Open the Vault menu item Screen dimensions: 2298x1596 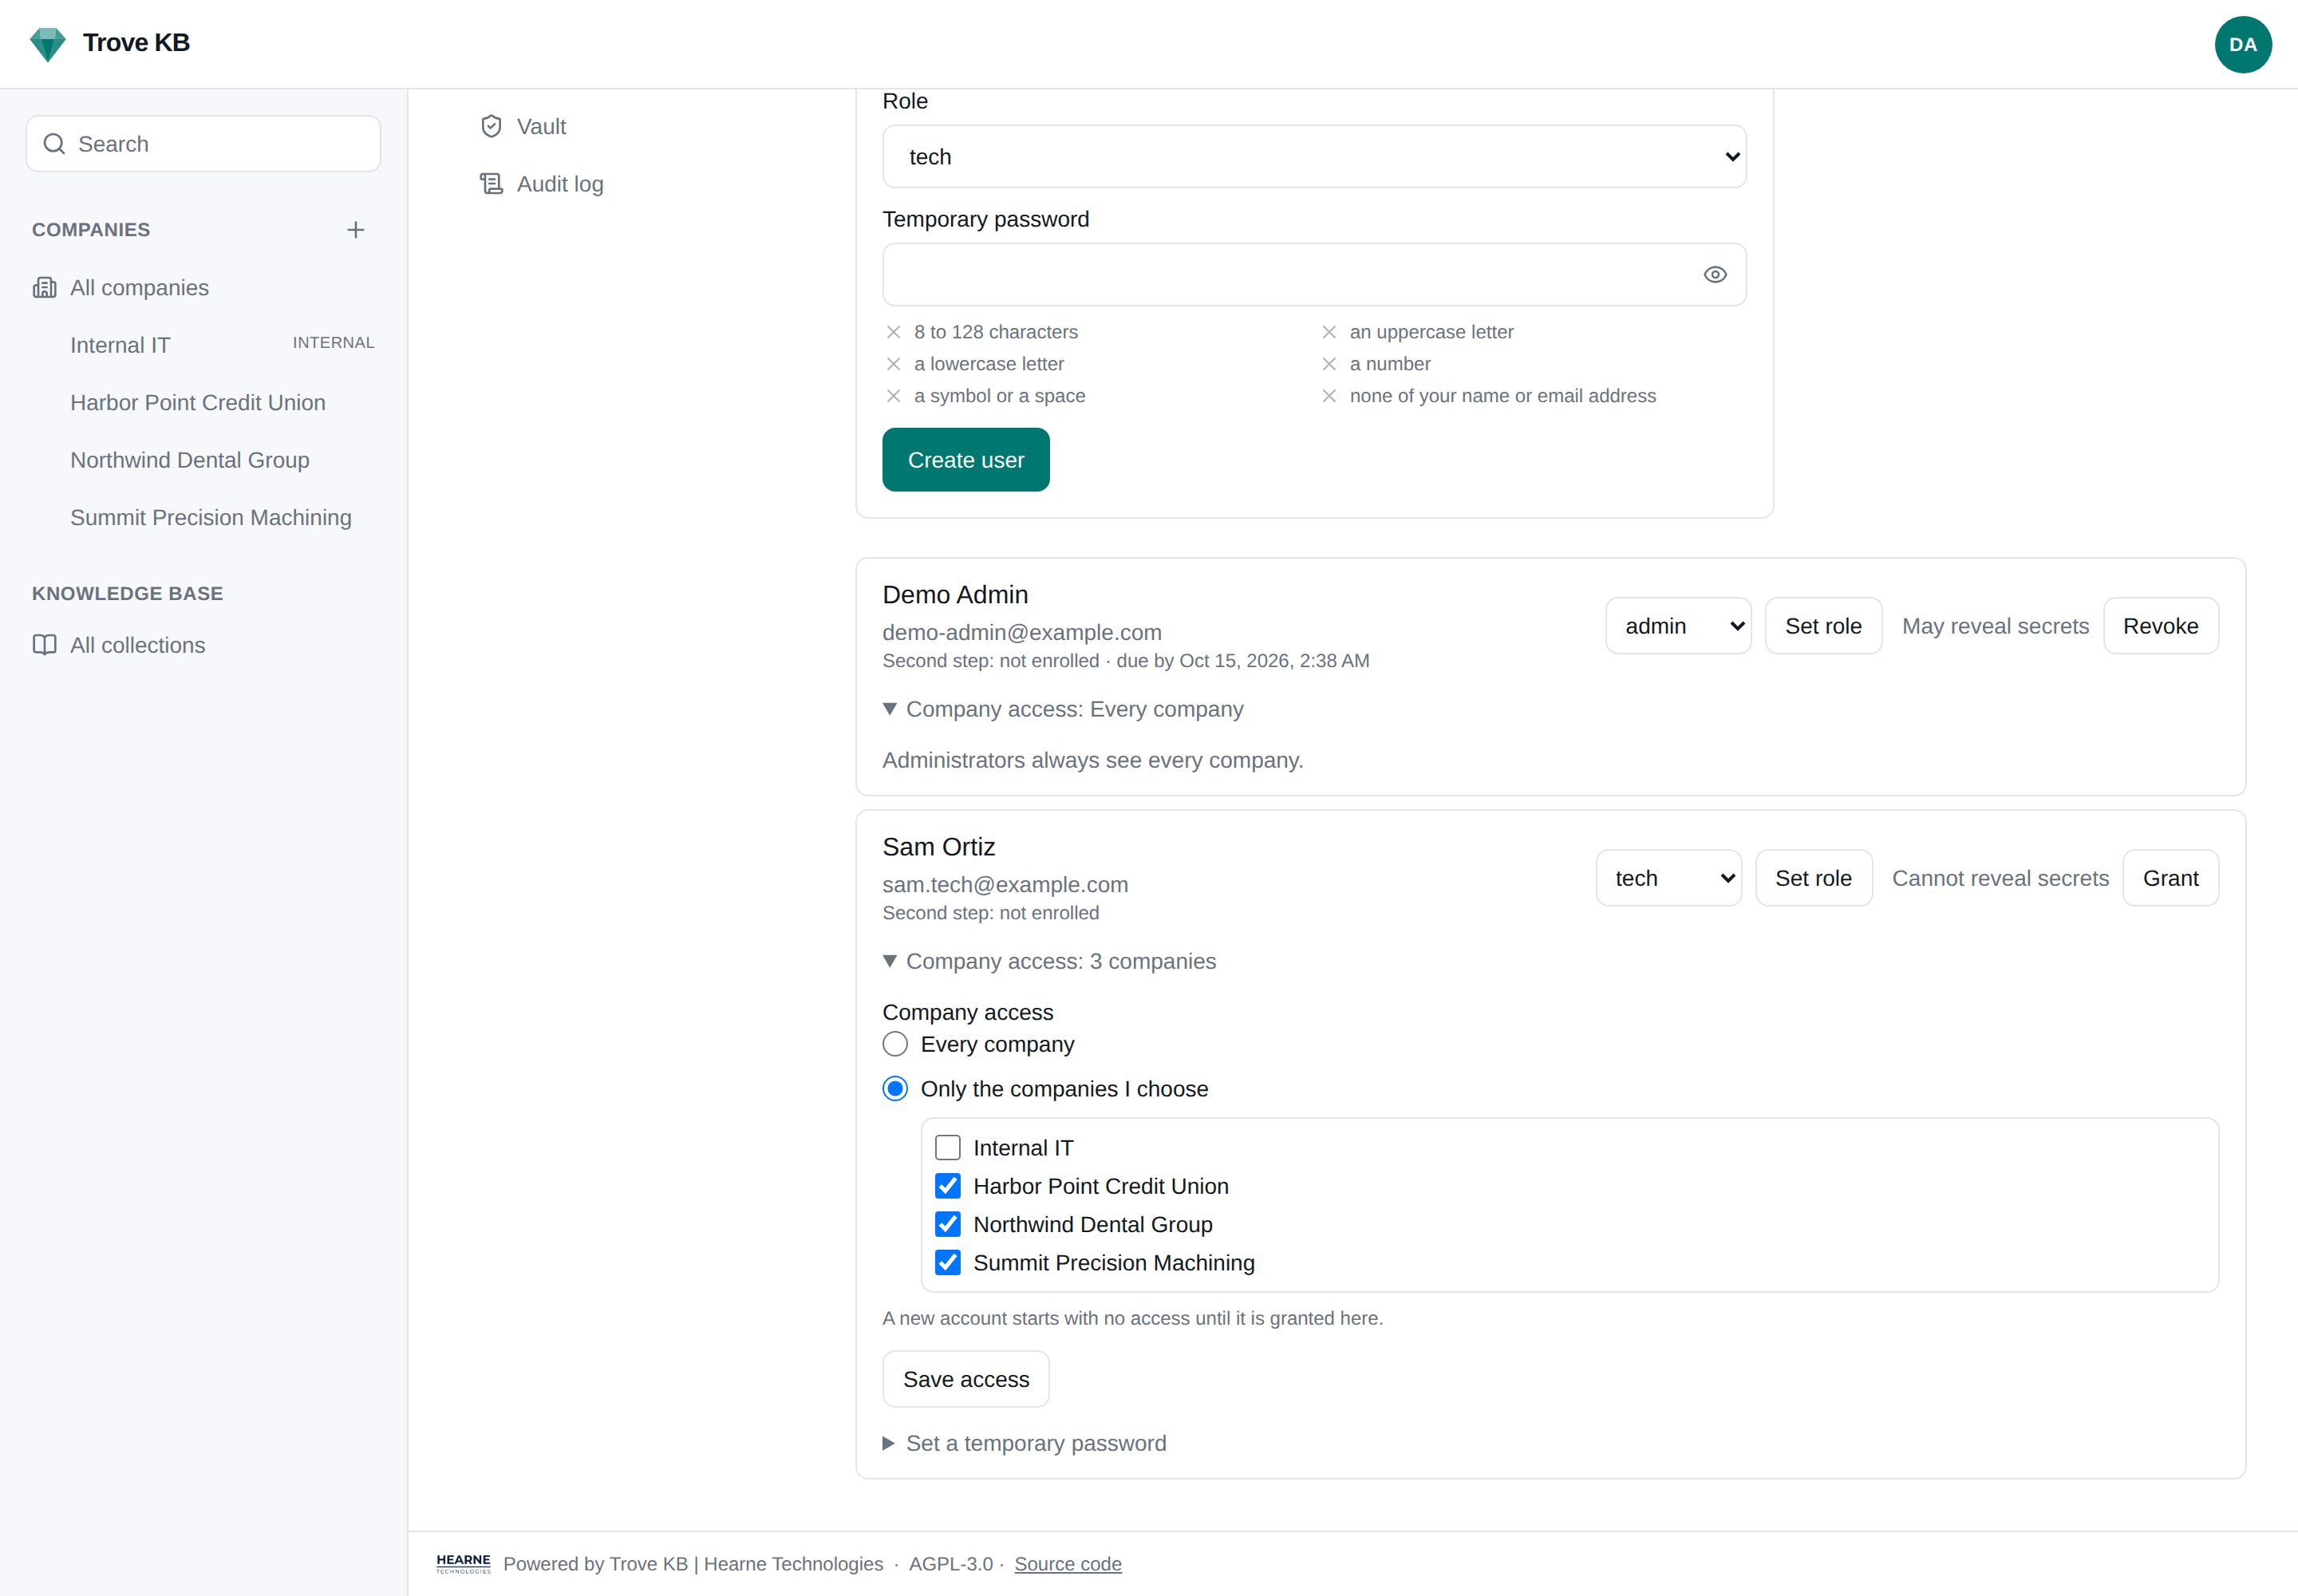541,126
